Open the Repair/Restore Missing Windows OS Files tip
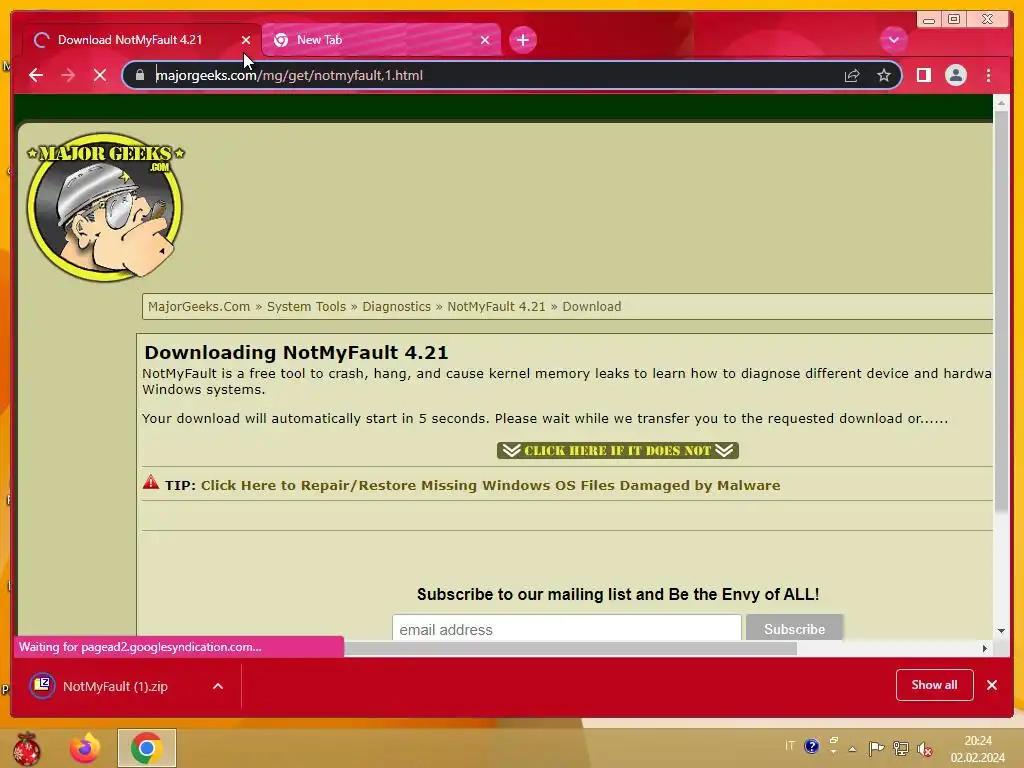Image resolution: width=1024 pixels, height=768 pixels. [490, 485]
